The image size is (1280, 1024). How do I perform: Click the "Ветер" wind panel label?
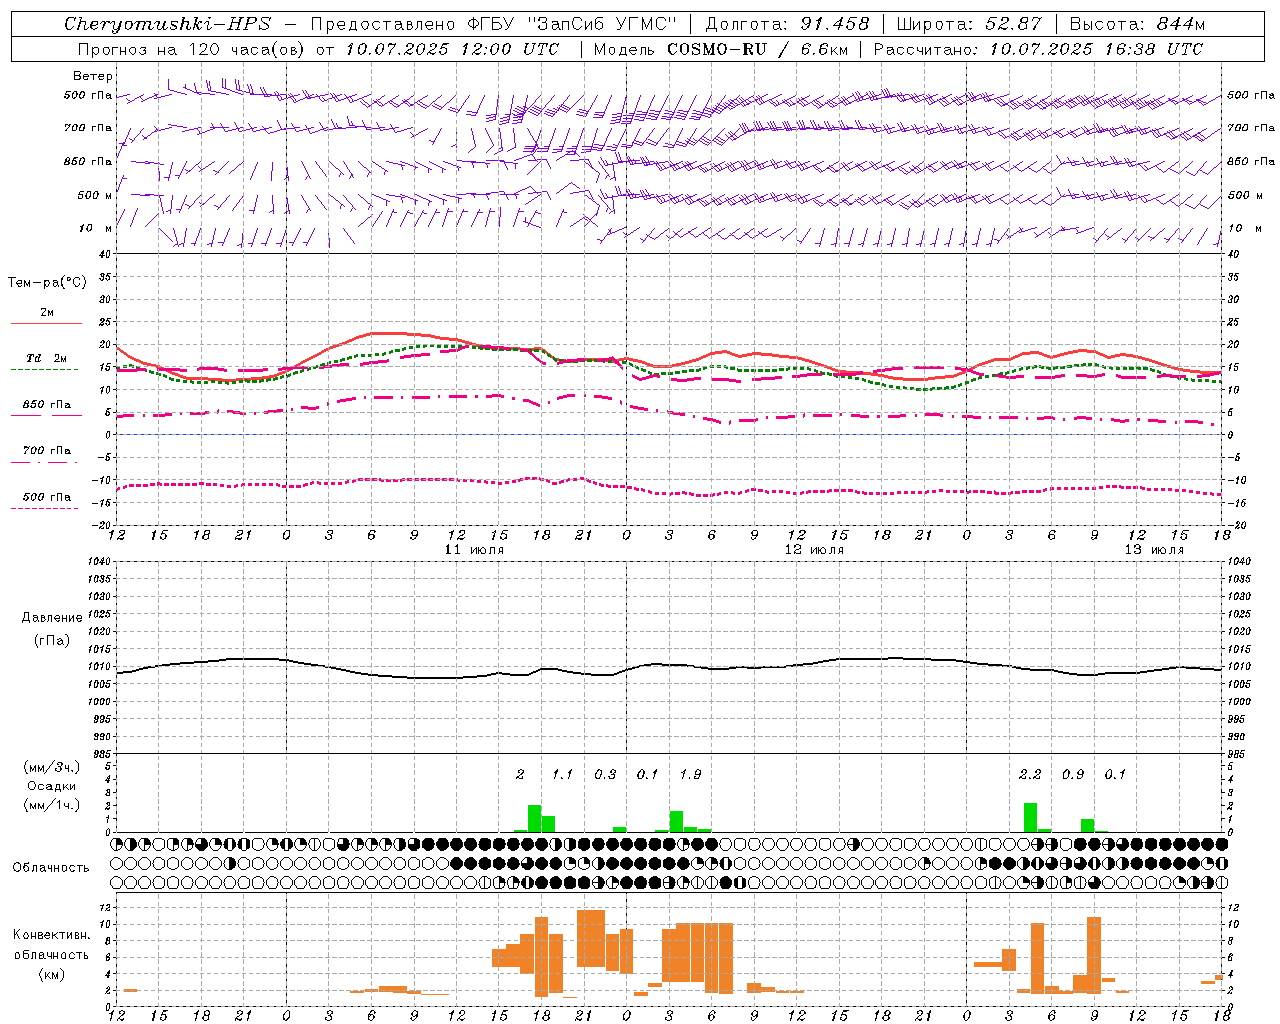93,76
